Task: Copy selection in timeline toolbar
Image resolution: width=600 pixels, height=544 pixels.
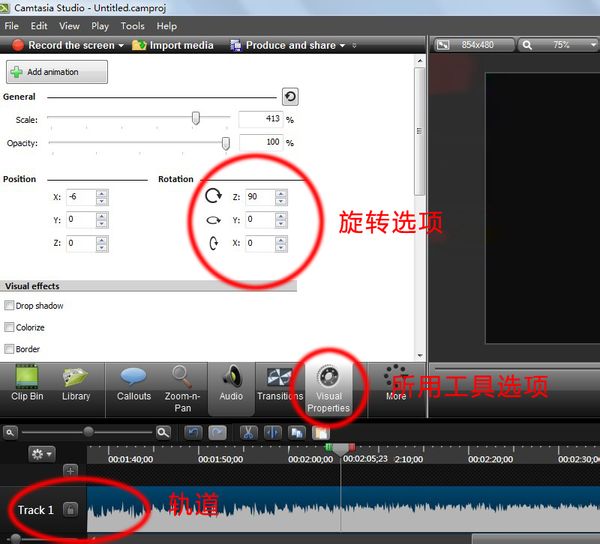Action: [297, 433]
